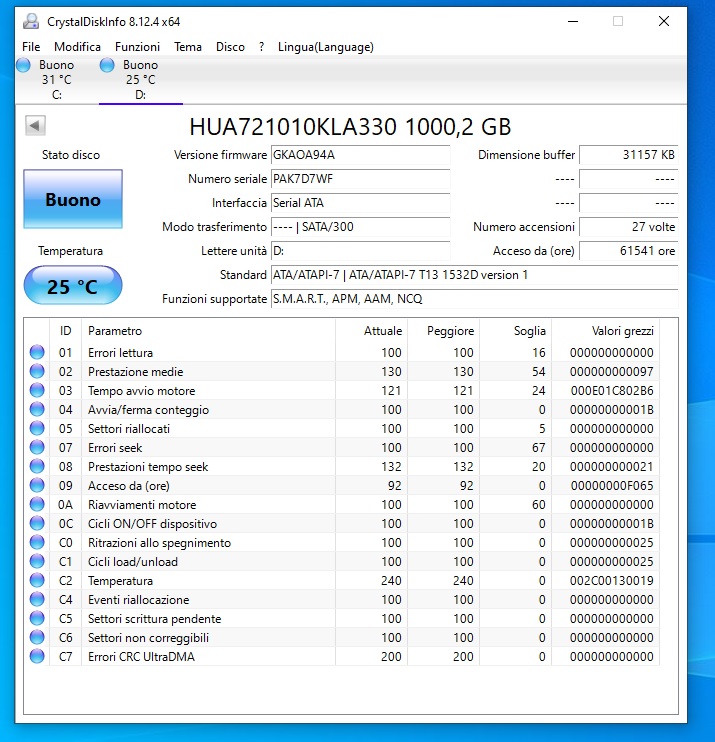Open the ? help menu
The width and height of the screenshot is (715, 742).
click(x=261, y=47)
